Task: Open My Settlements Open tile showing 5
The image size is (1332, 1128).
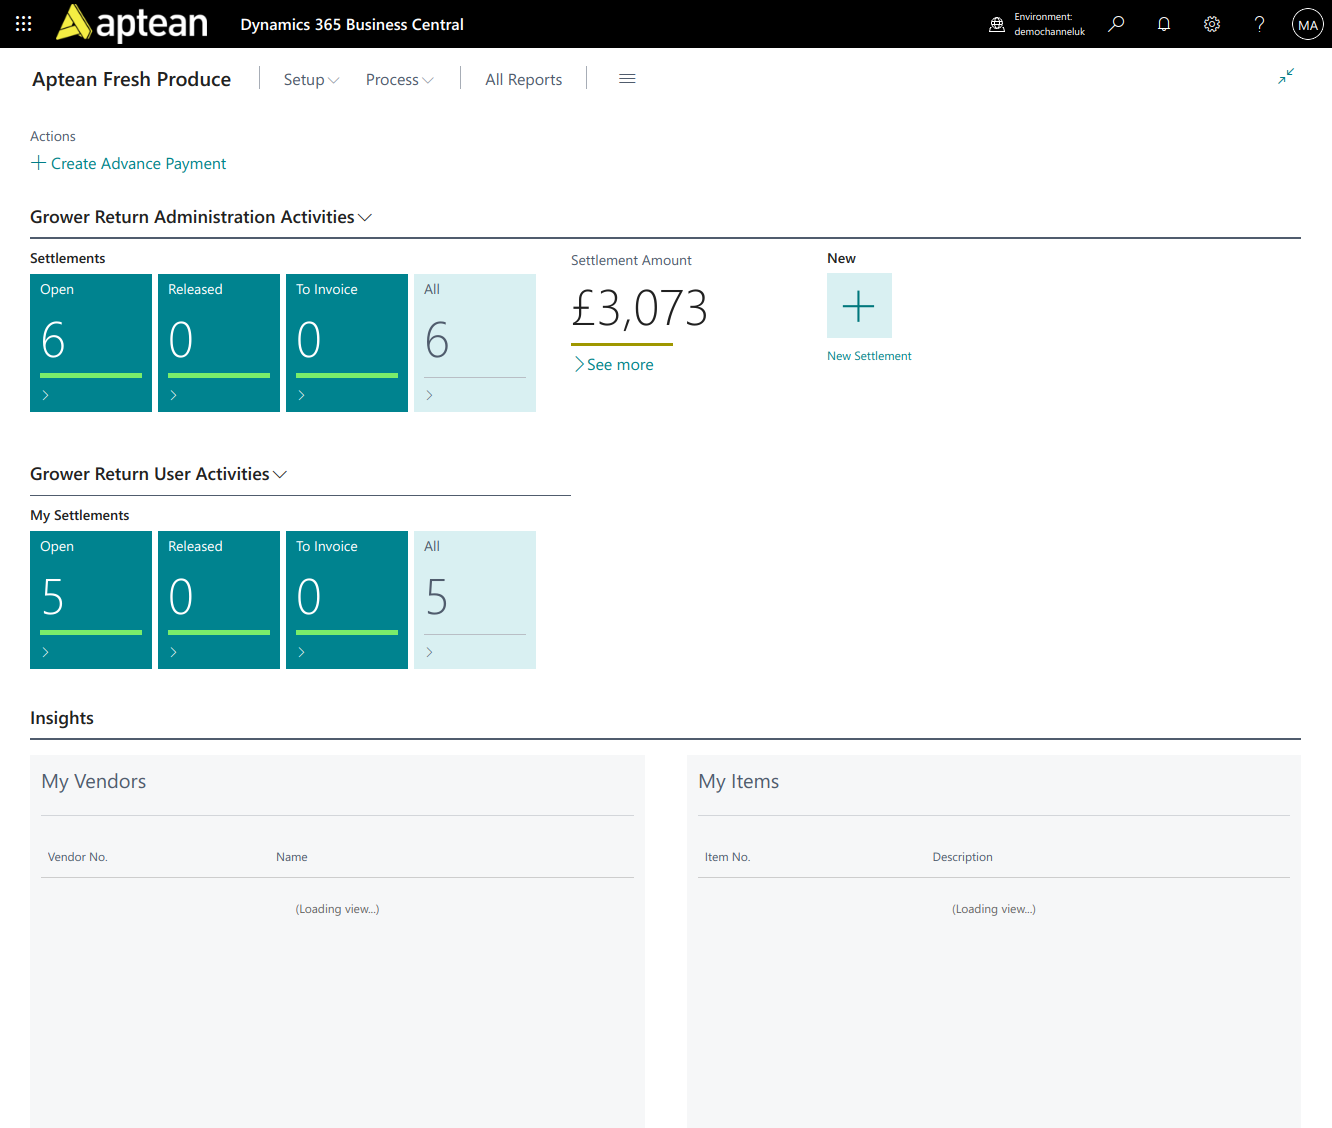Action: [91, 600]
